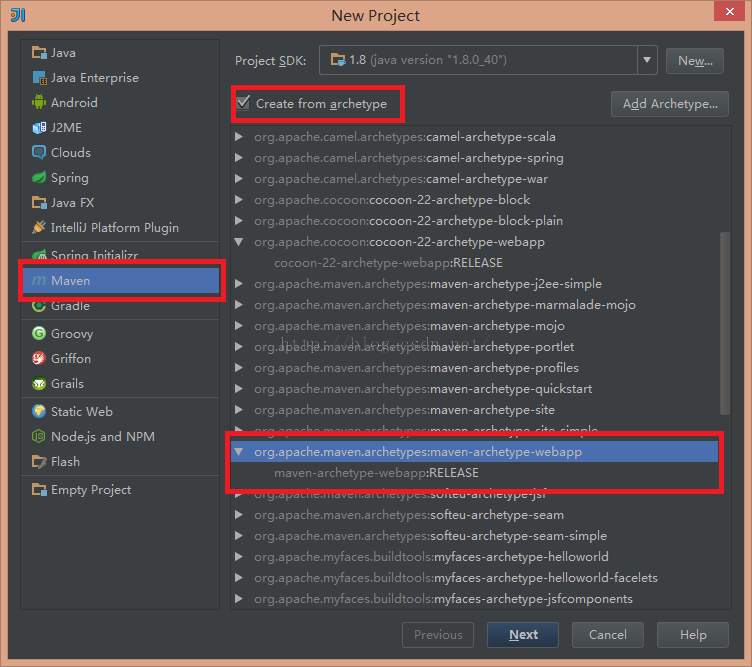Expand camel-archetype-spring tree node
Screen dimensions: 752x667
coord(238,158)
